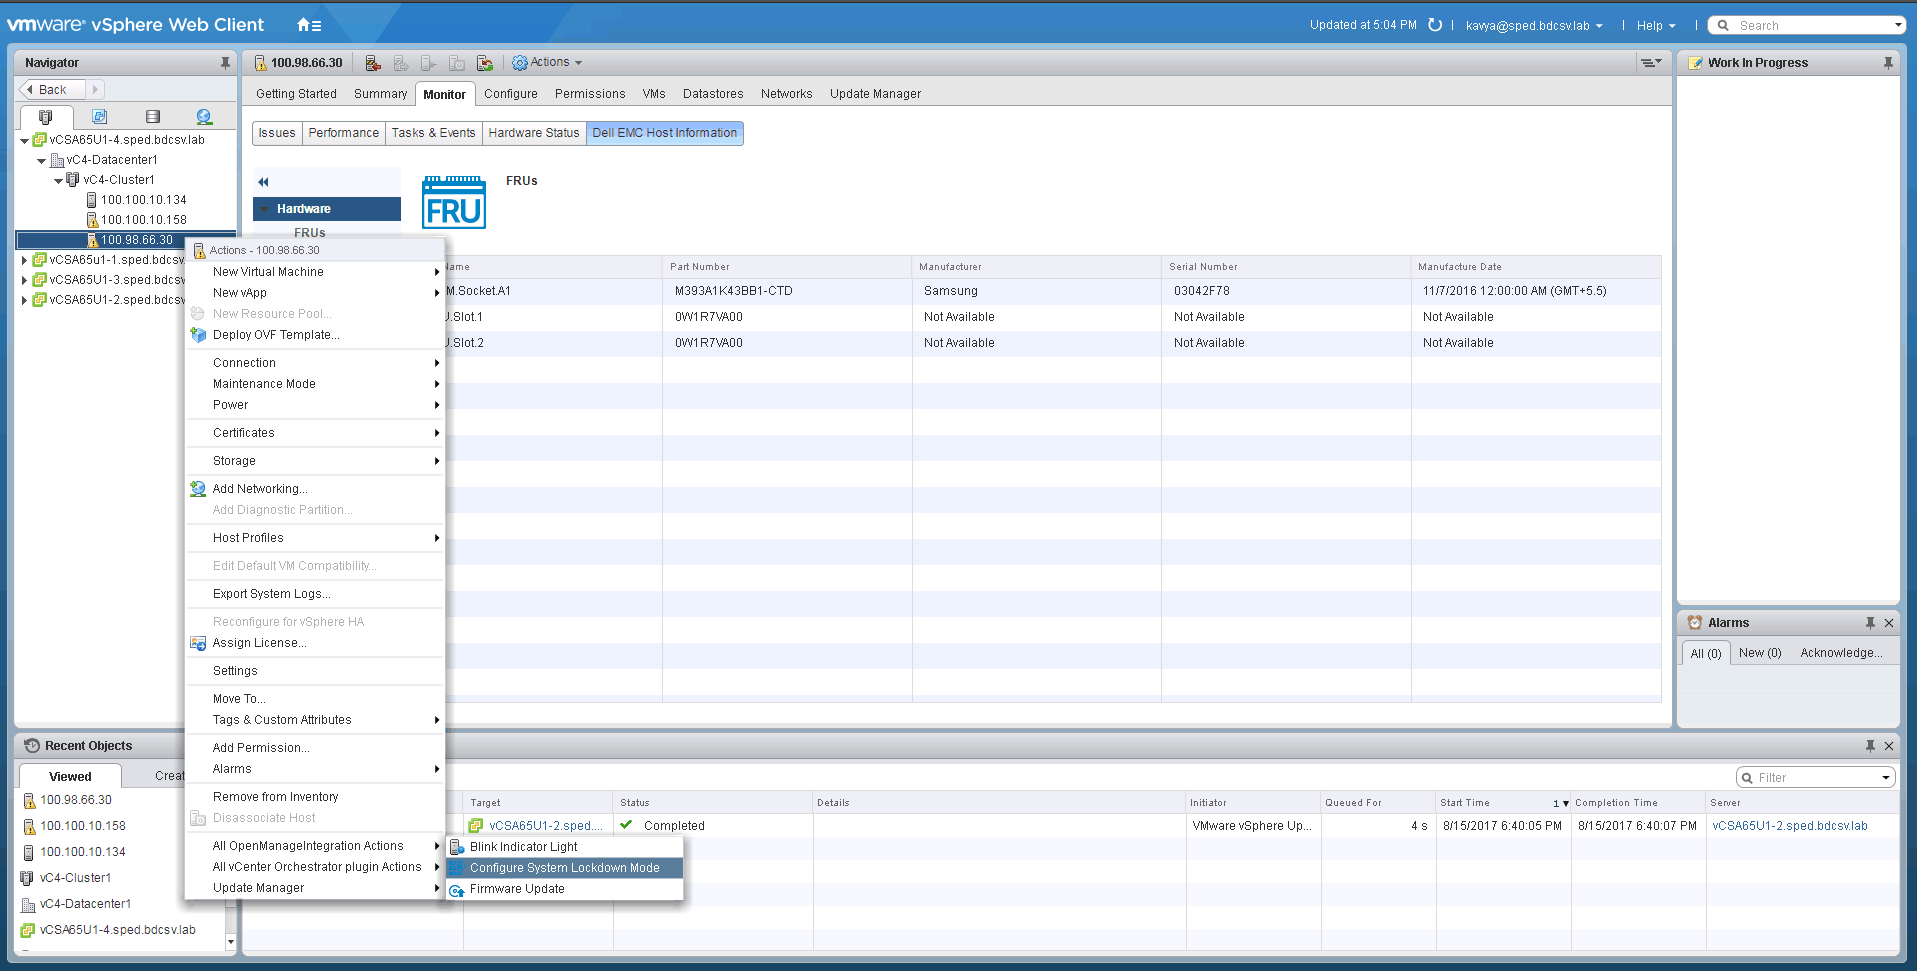Choose Configure System Lockdown Mode
The image size is (1917, 971).
coord(565,868)
